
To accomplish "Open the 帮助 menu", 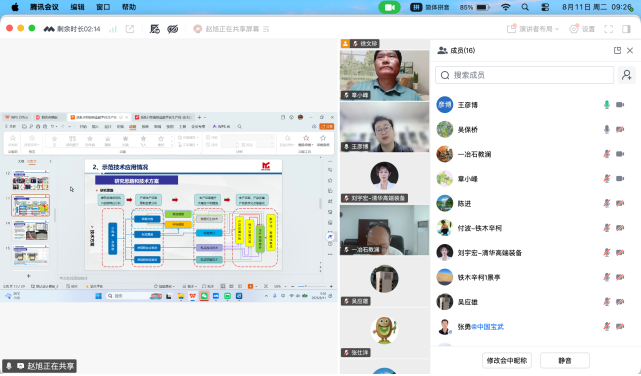I will pos(129,7).
